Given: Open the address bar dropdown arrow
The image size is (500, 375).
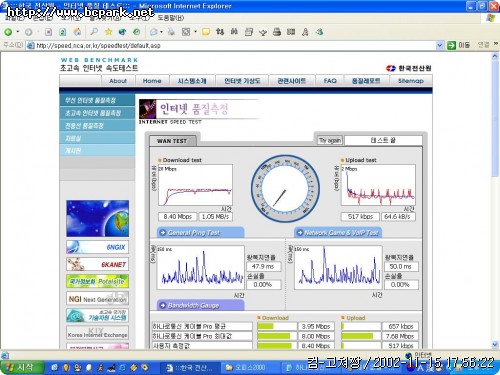Looking at the screenshot, I should point(440,45).
